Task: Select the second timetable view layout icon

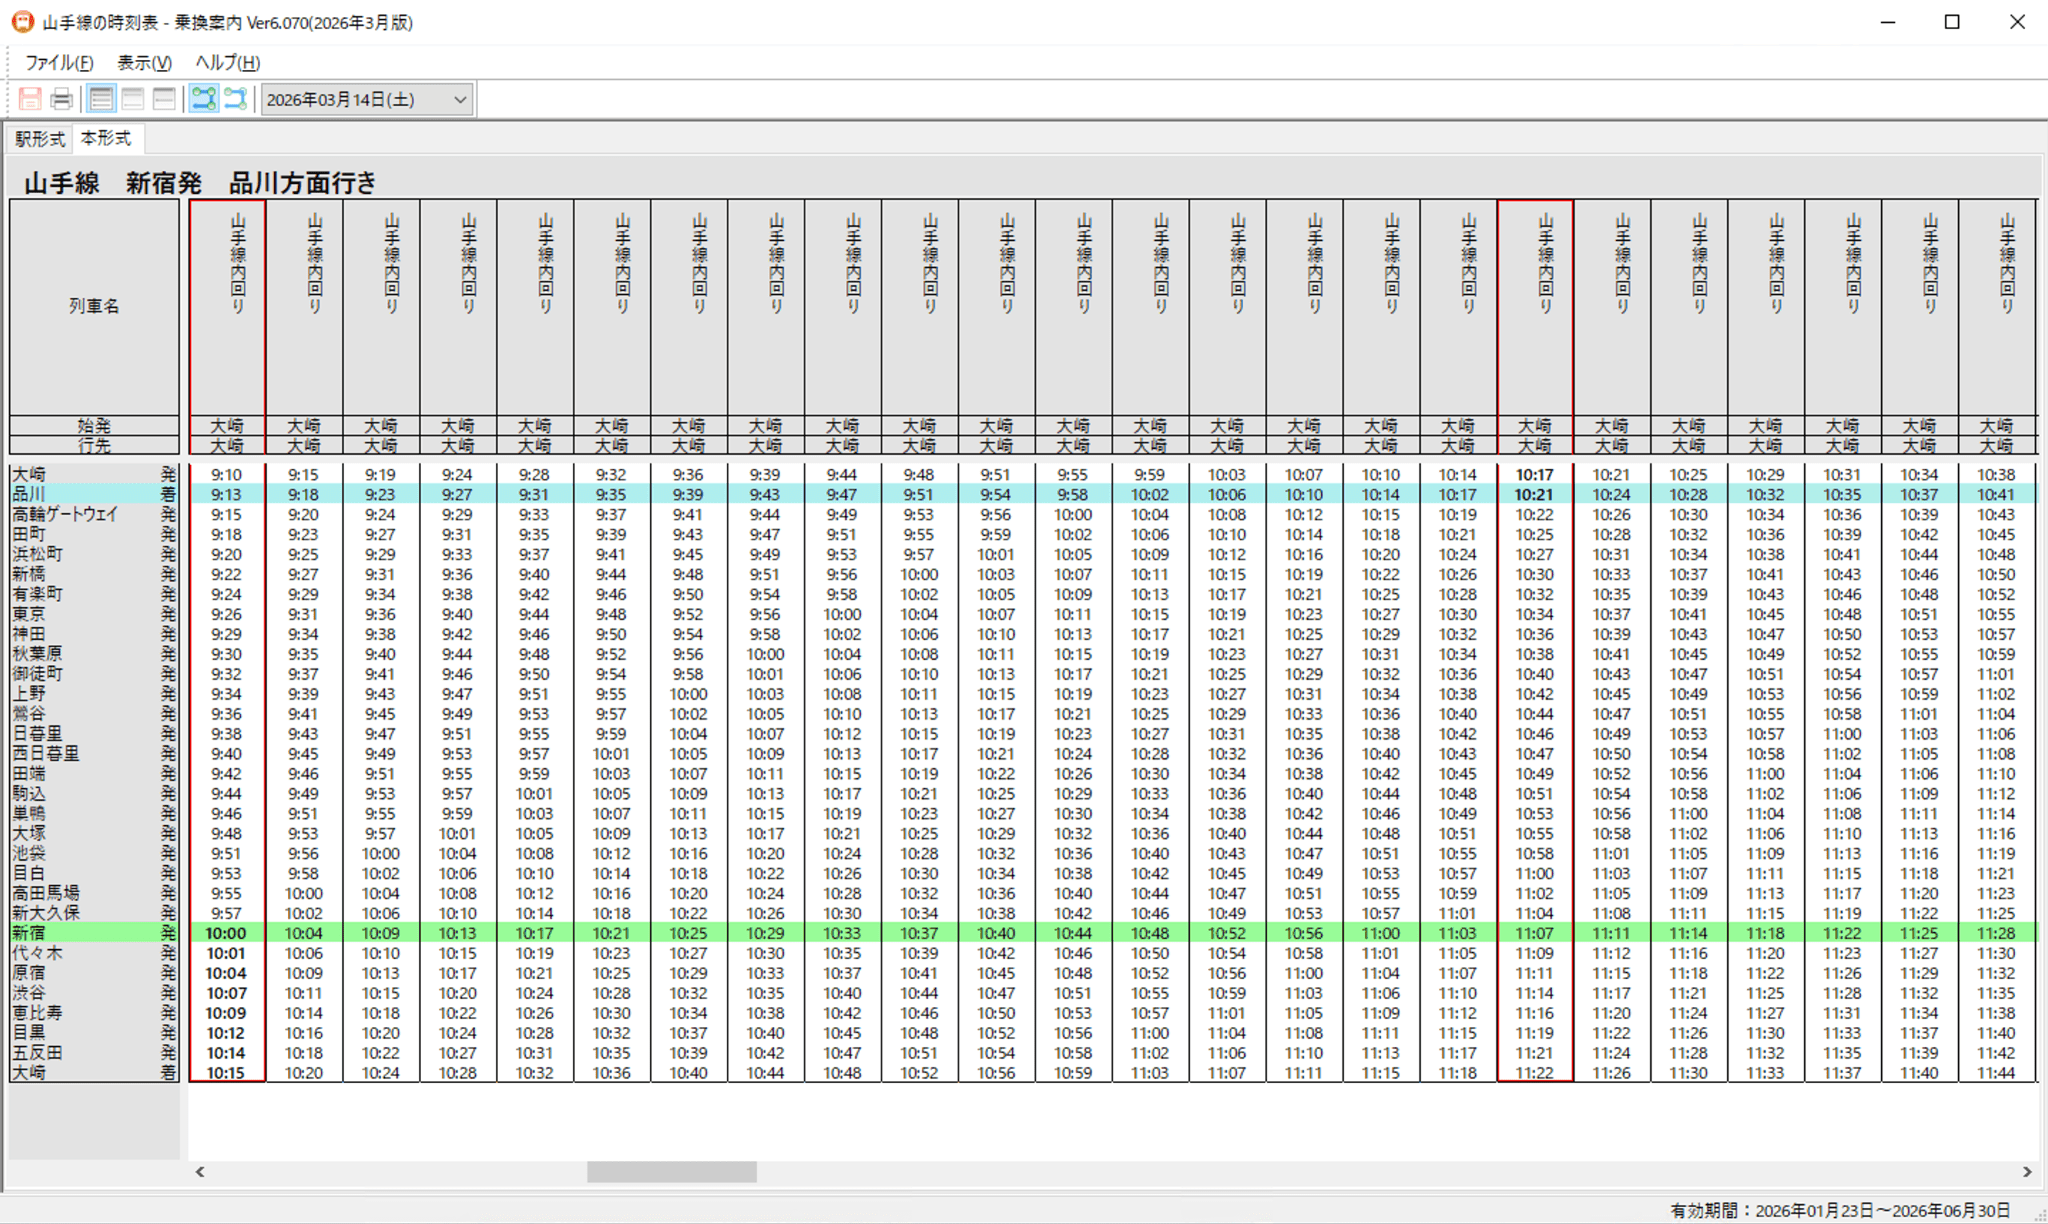Action: point(133,99)
